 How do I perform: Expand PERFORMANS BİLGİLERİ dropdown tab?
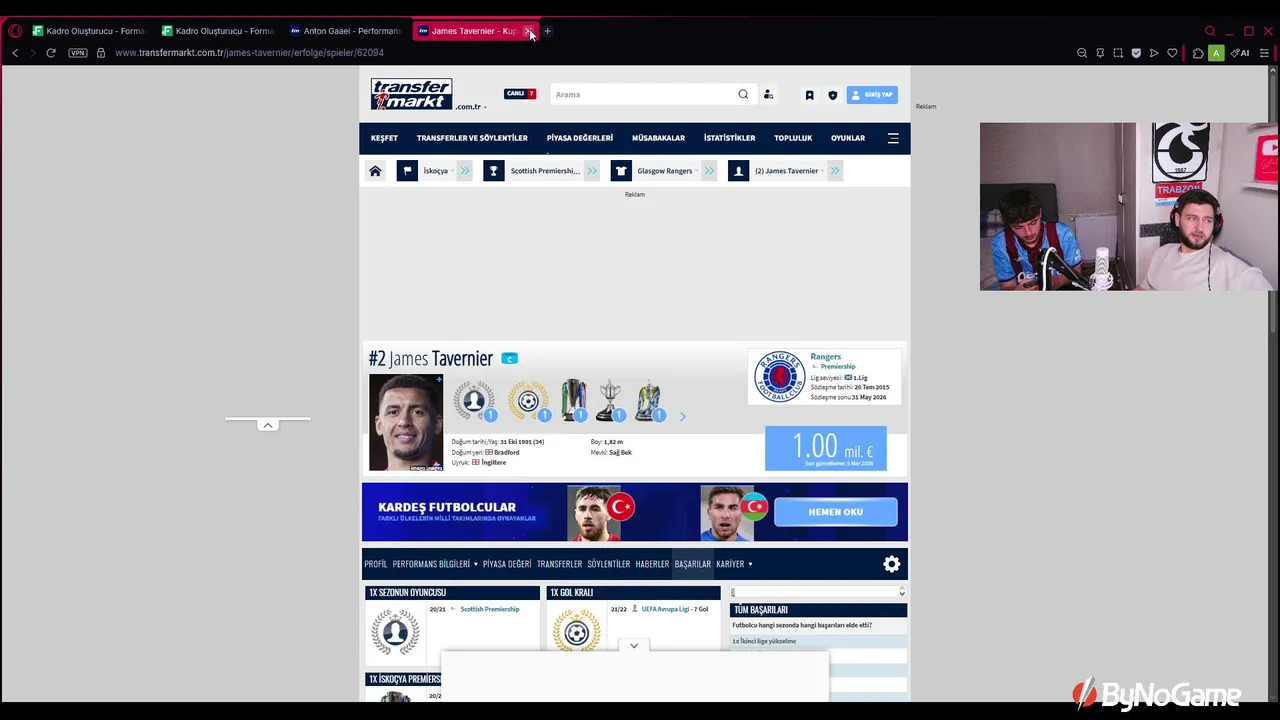tap(435, 564)
